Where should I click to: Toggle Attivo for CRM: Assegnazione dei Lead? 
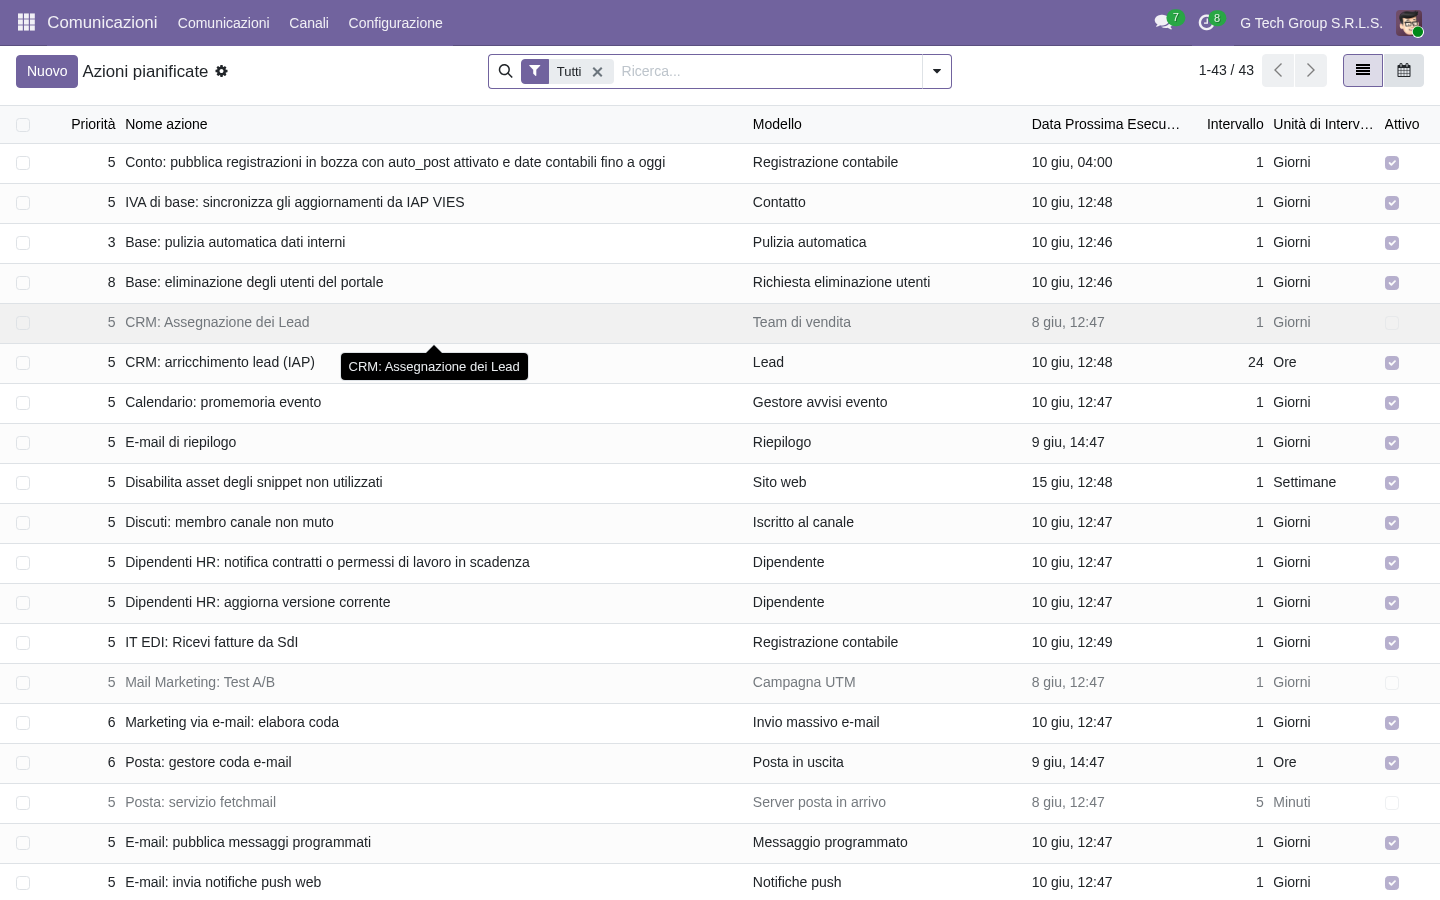1392,323
